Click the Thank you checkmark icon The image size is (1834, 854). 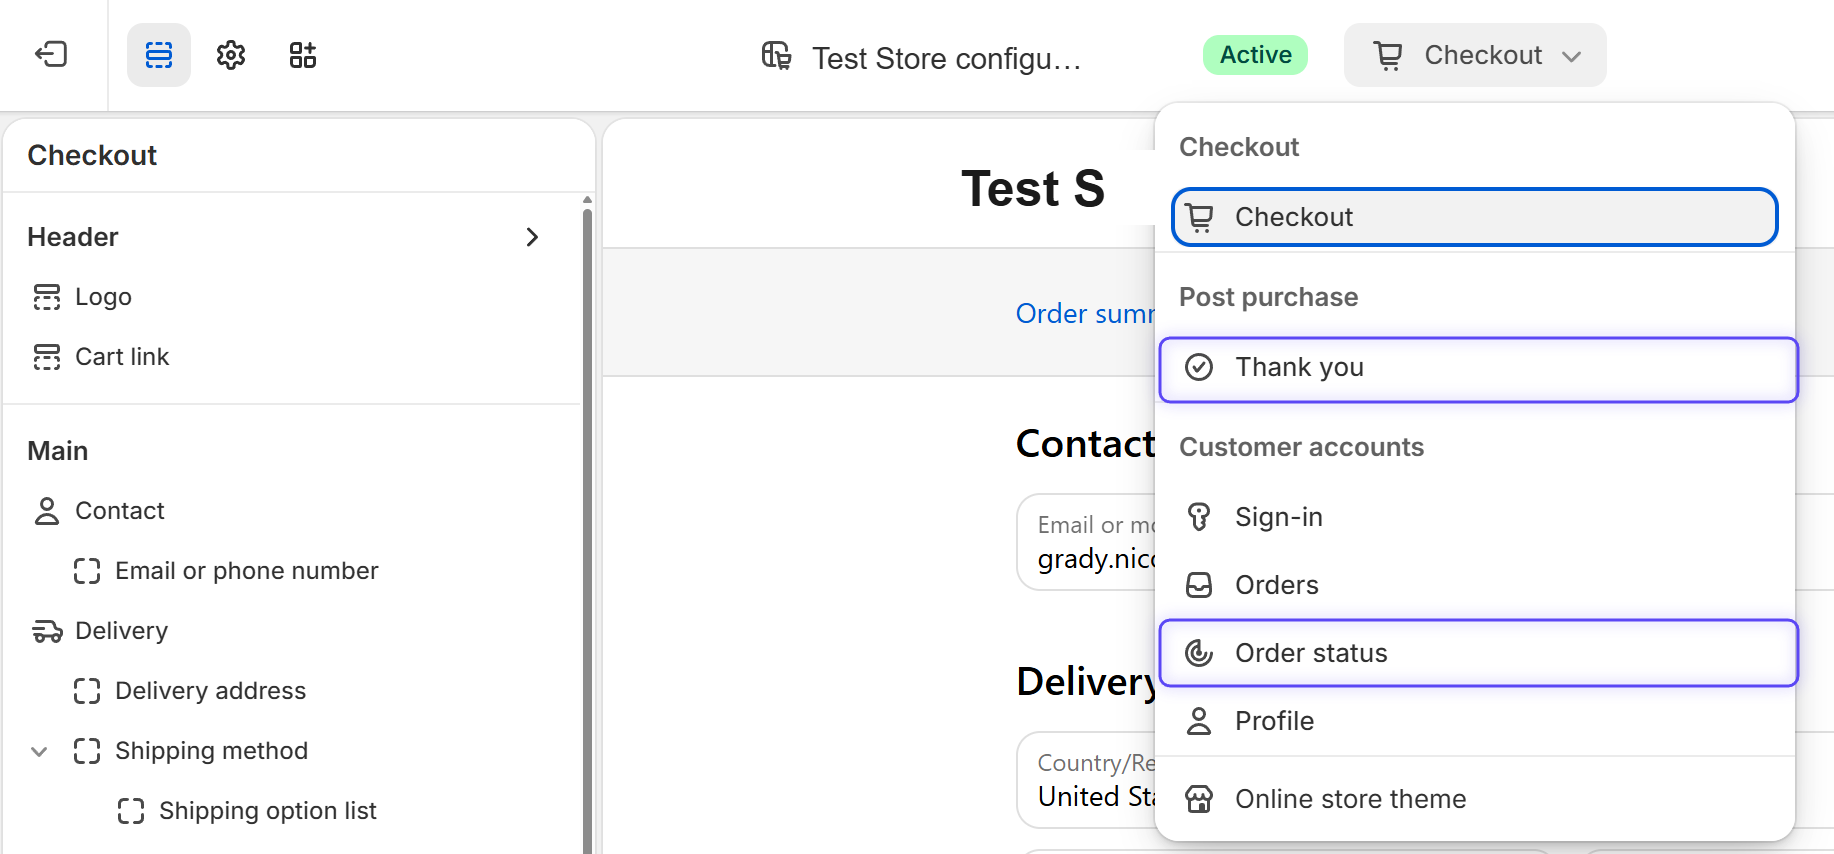(x=1199, y=367)
